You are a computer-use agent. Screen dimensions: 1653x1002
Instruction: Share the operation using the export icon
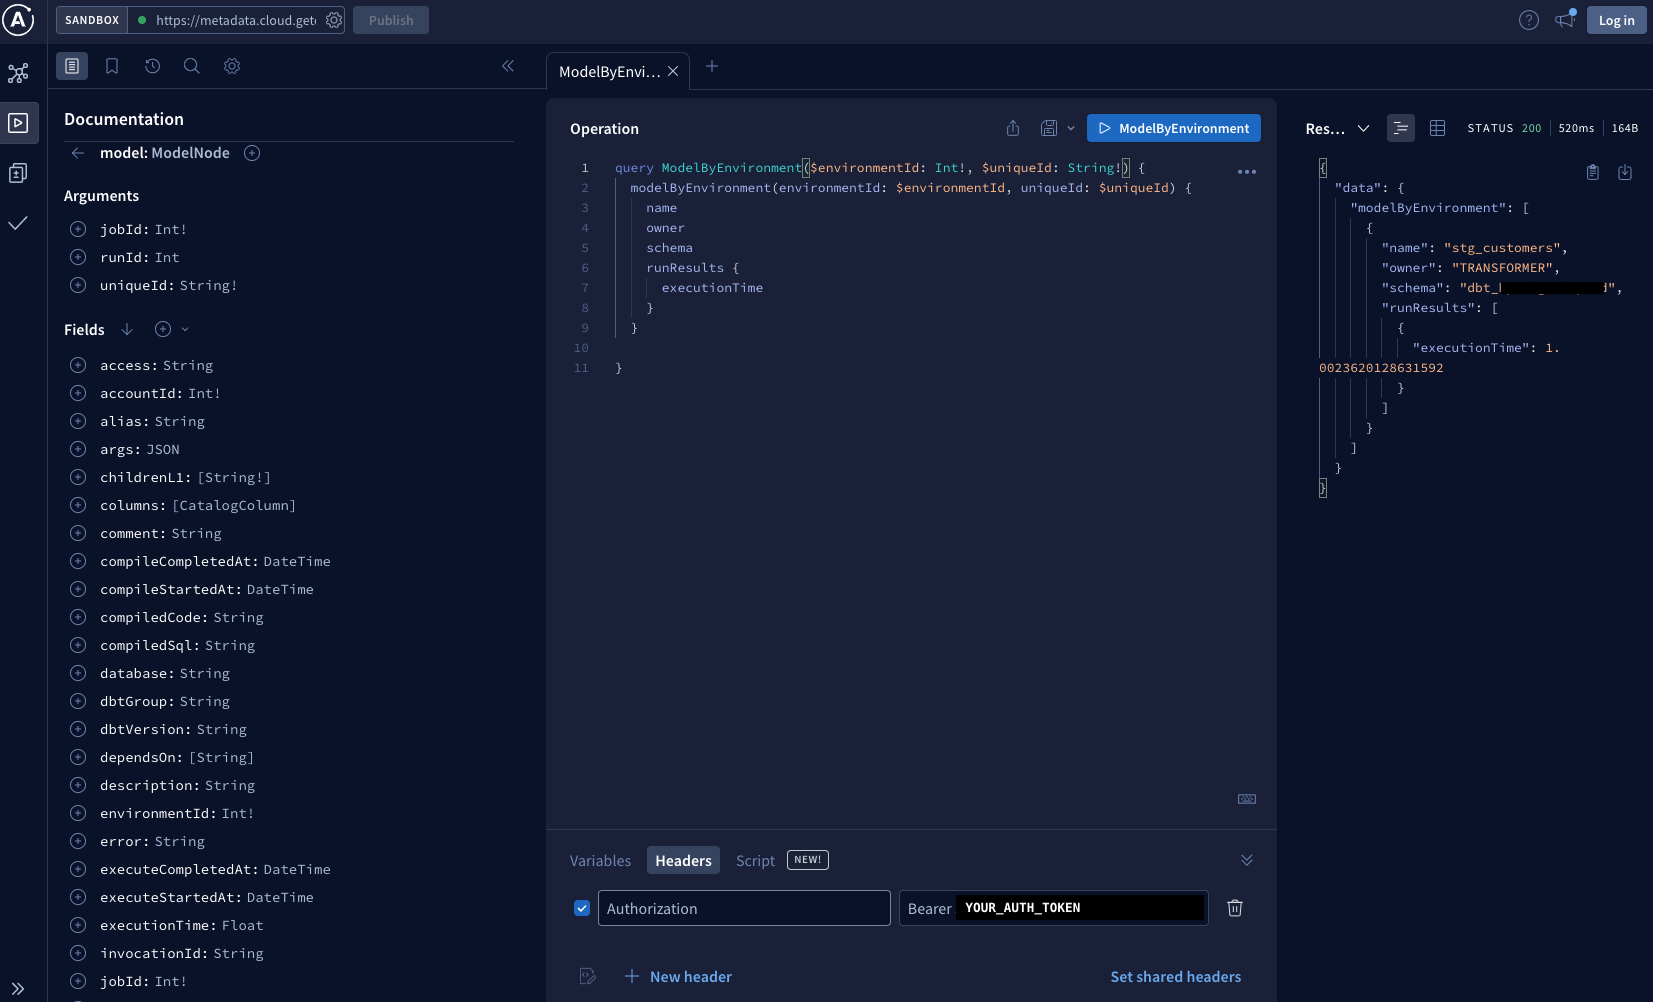pyautogui.click(x=1011, y=128)
